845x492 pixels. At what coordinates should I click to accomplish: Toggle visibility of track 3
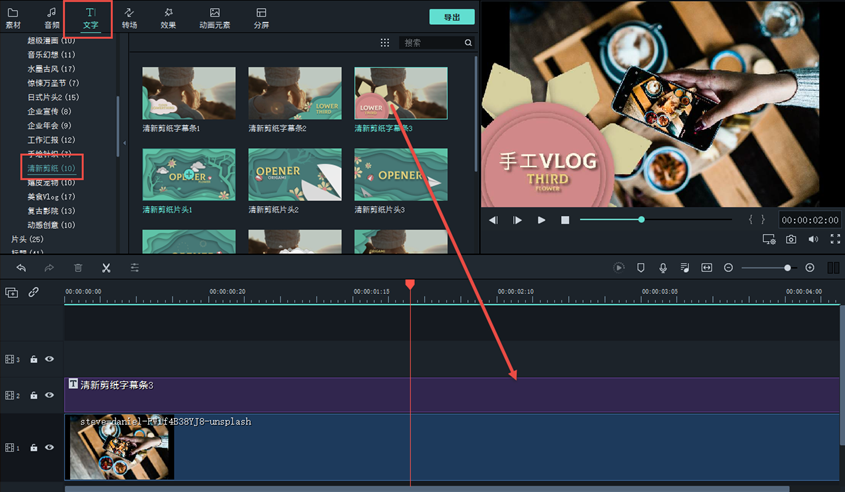point(49,359)
